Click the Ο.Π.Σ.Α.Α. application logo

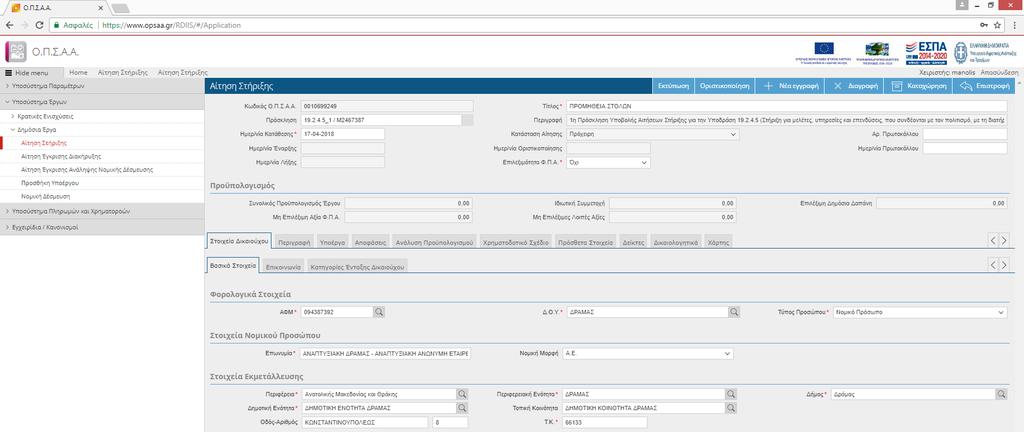[x=16, y=52]
